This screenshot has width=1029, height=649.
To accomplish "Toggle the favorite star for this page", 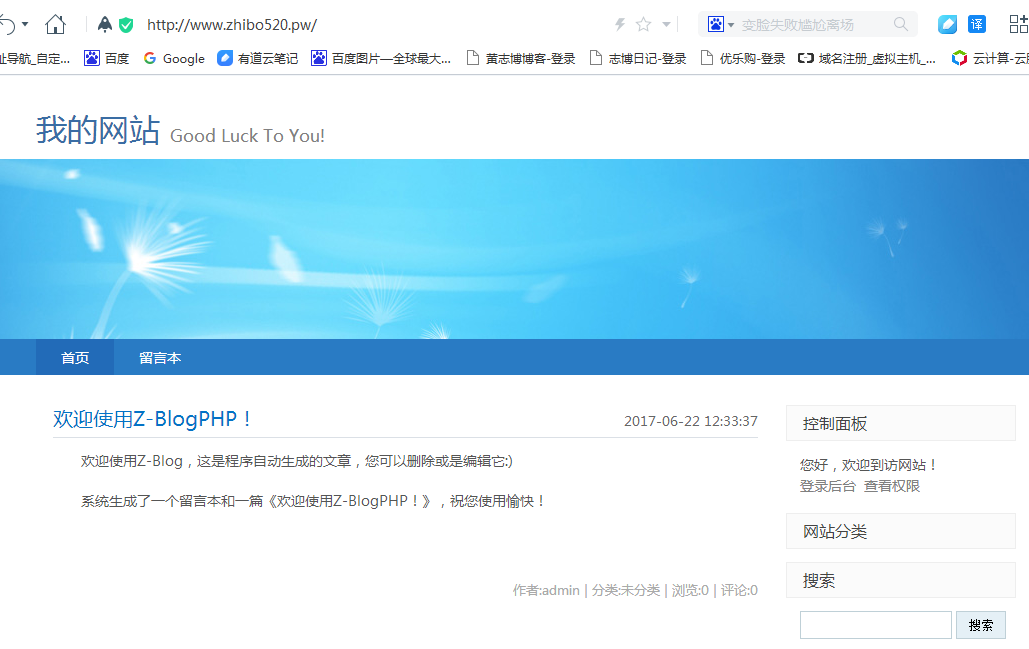I will [x=643, y=24].
